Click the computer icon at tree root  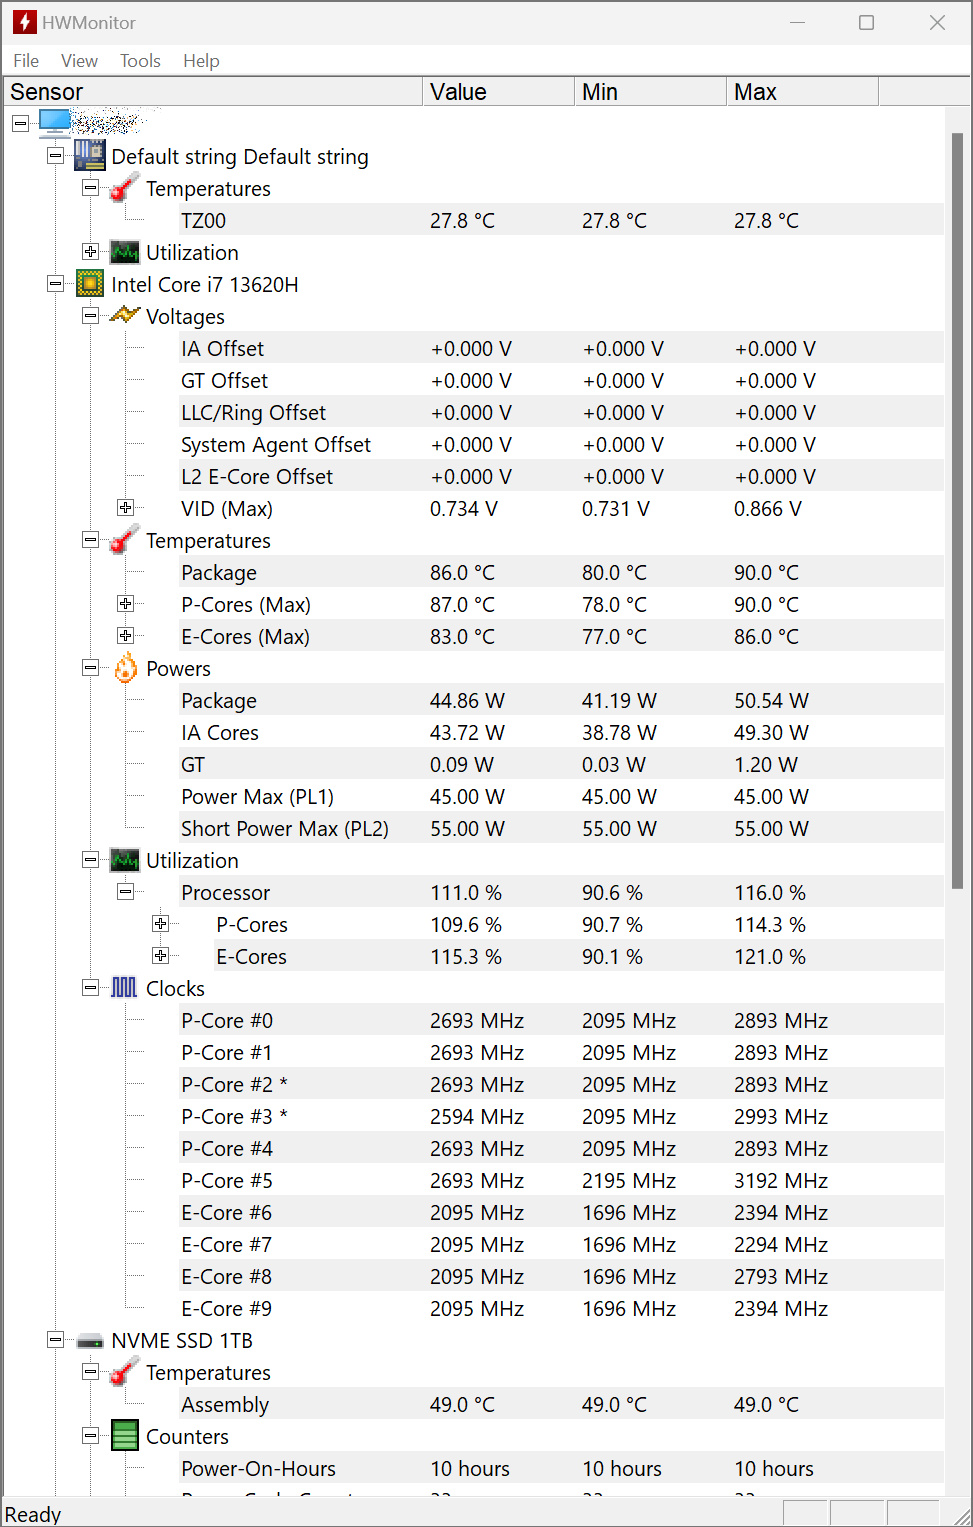tap(55, 123)
